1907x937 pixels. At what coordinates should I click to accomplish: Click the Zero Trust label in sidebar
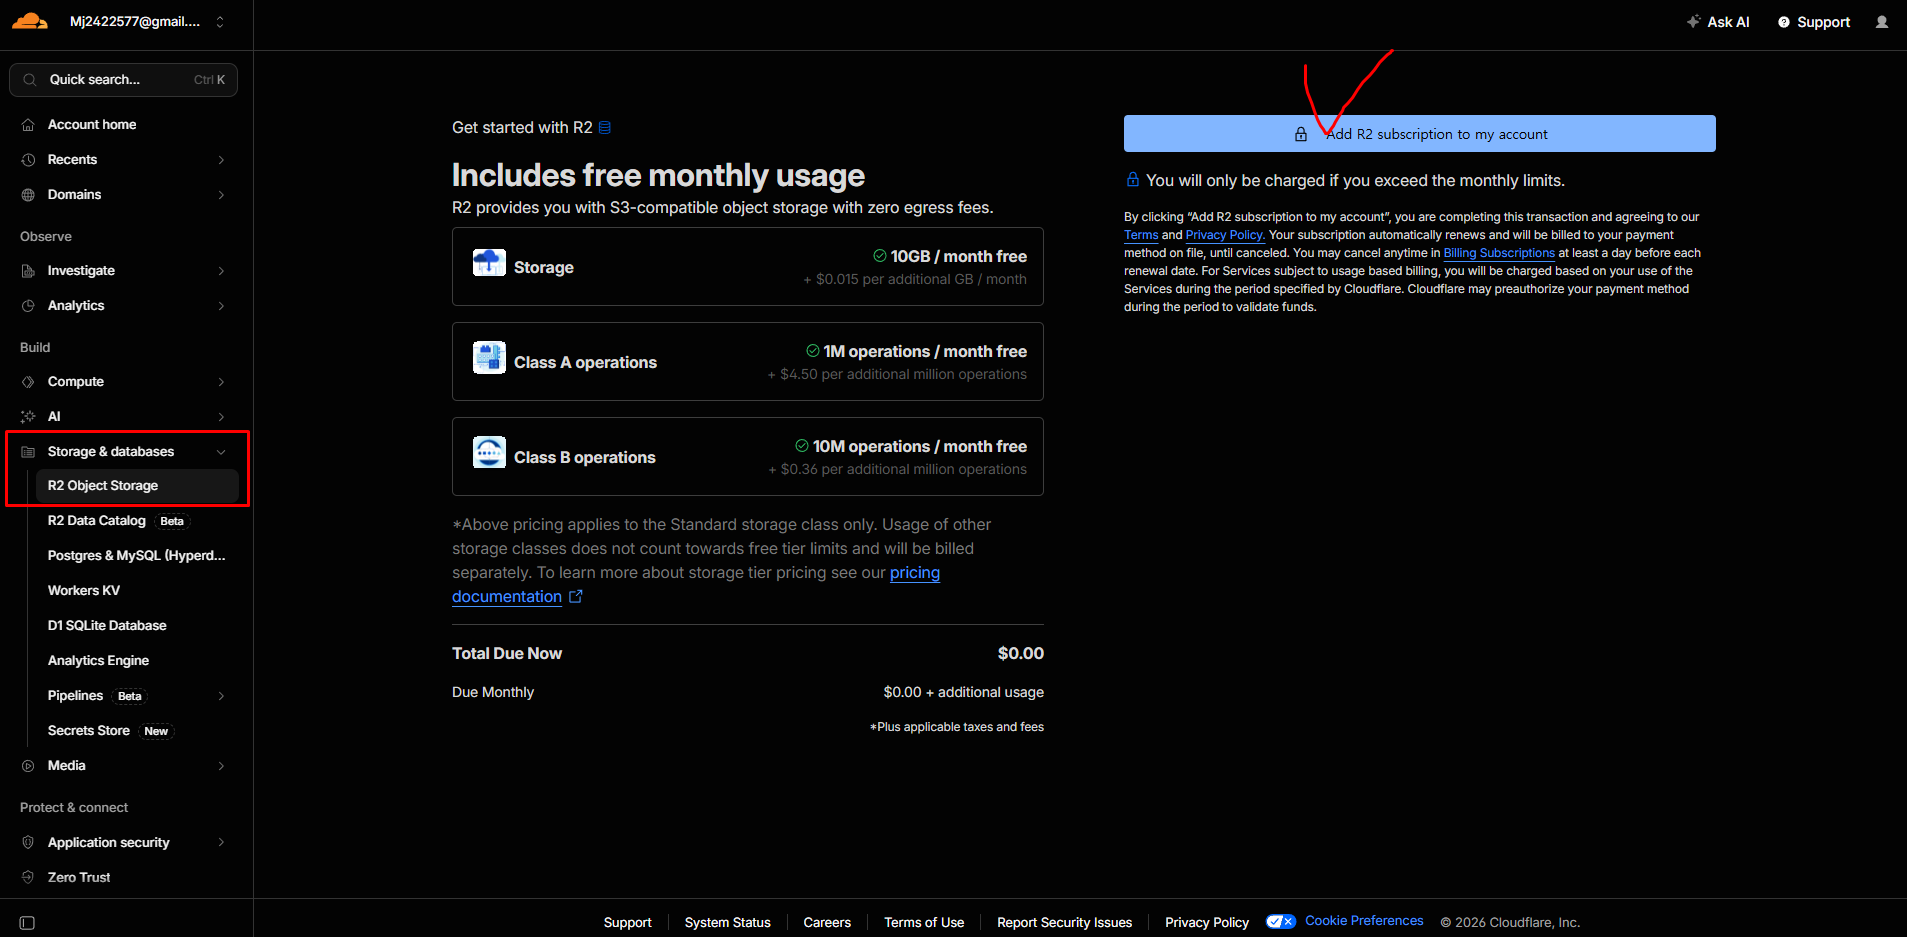(x=79, y=878)
